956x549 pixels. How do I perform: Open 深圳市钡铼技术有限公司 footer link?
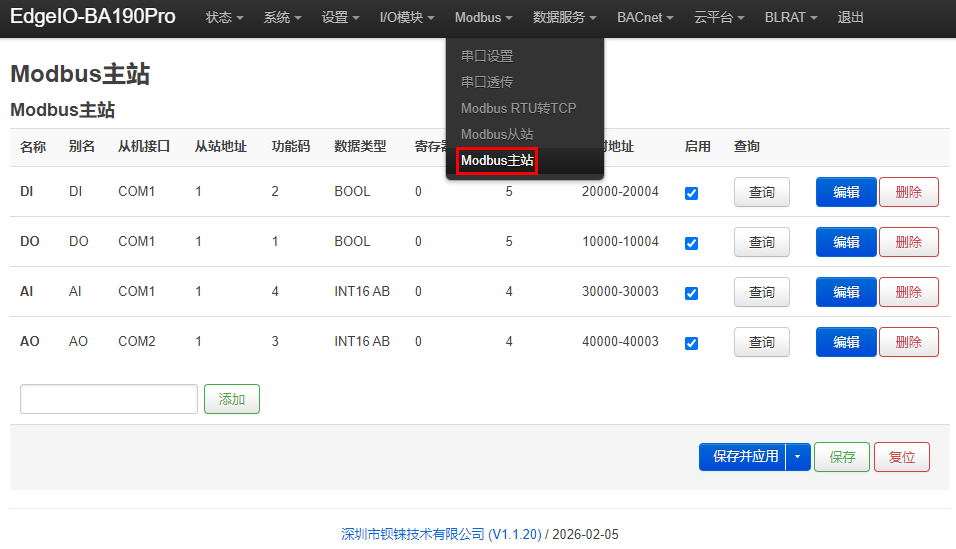tap(441, 534)
